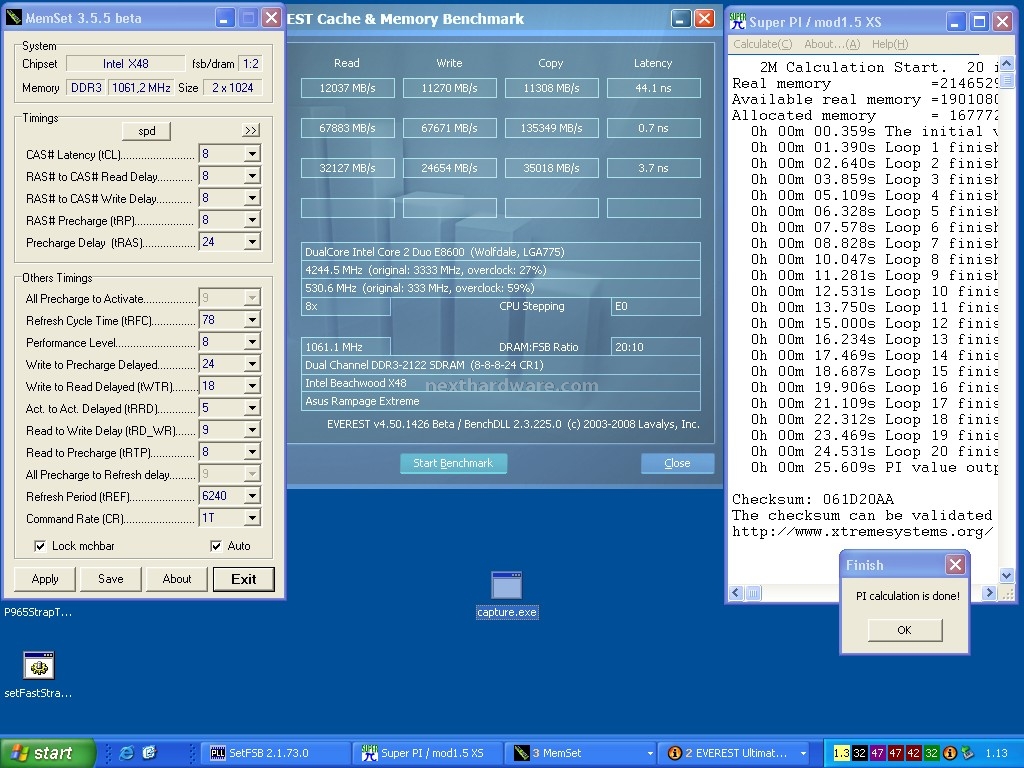Open the Write to Read Delayed (tWTR) dropdown
Screen dimensions: 1024x768
pos(252,386)
